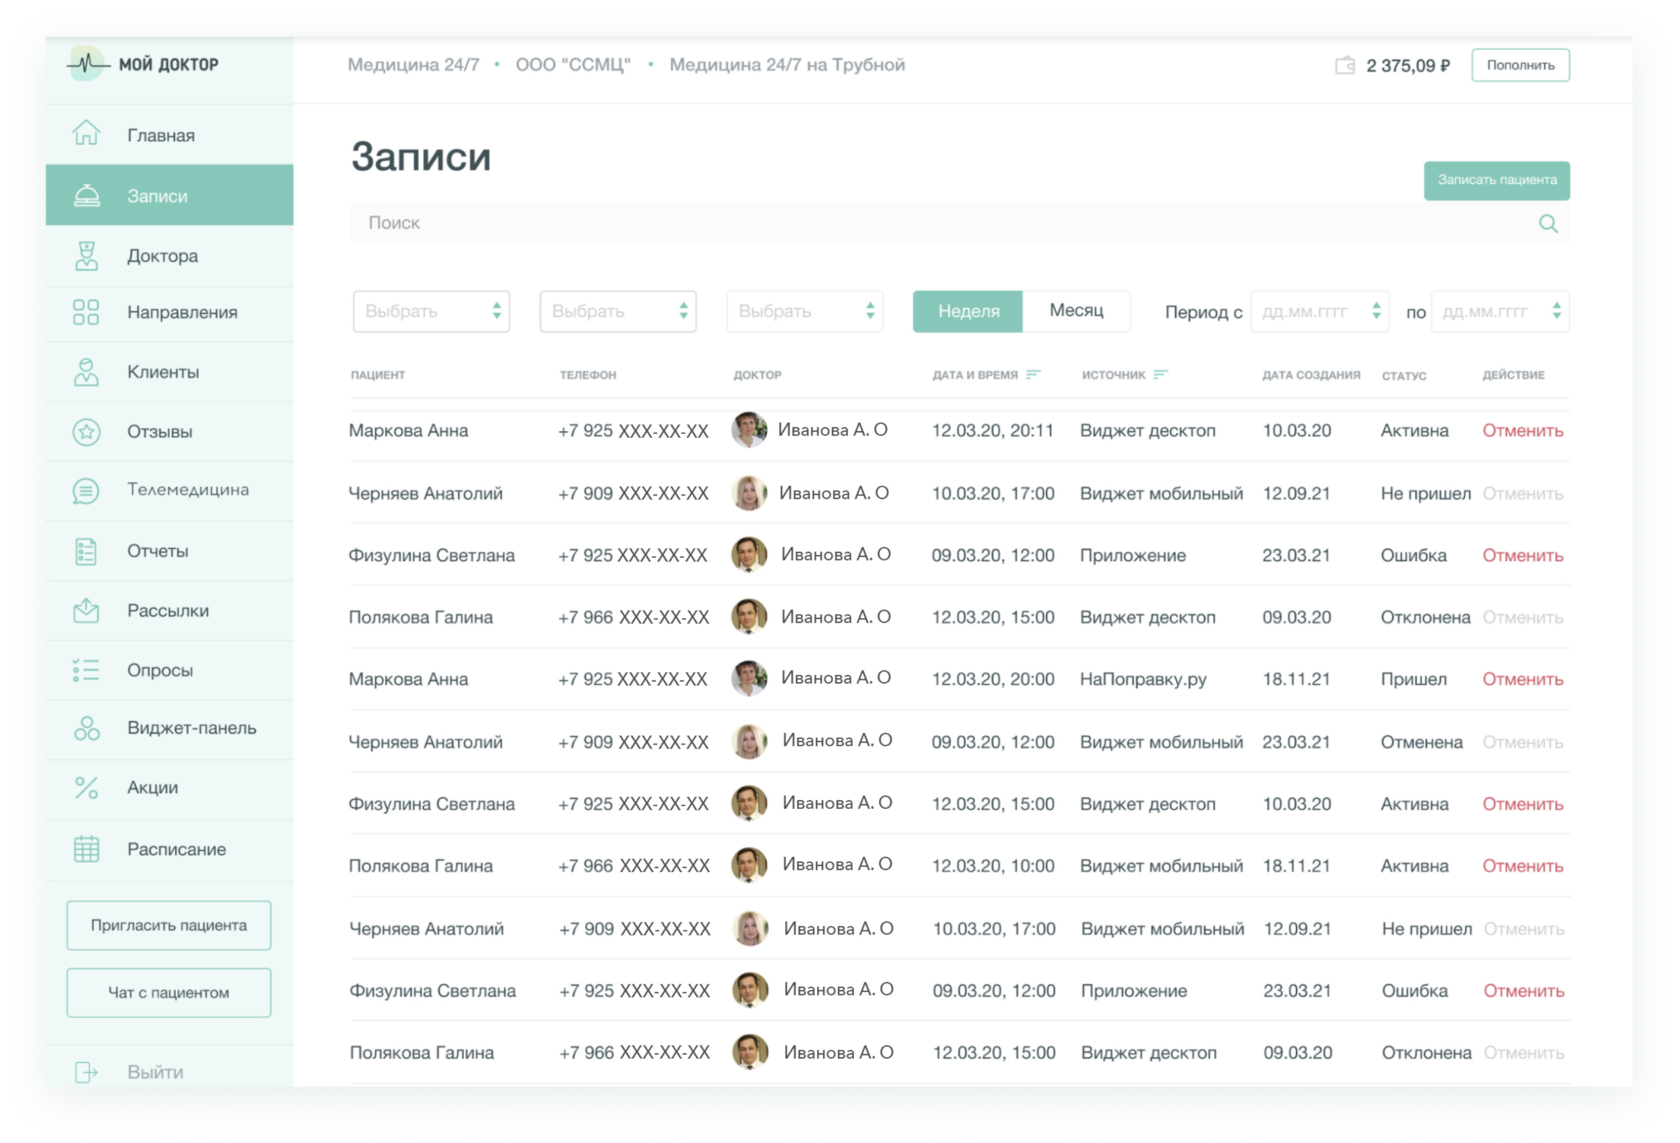The height and width of the screenshot is (1143, 1680).
Task: Sort by Дата и время column
Action: coord(1034,375)
